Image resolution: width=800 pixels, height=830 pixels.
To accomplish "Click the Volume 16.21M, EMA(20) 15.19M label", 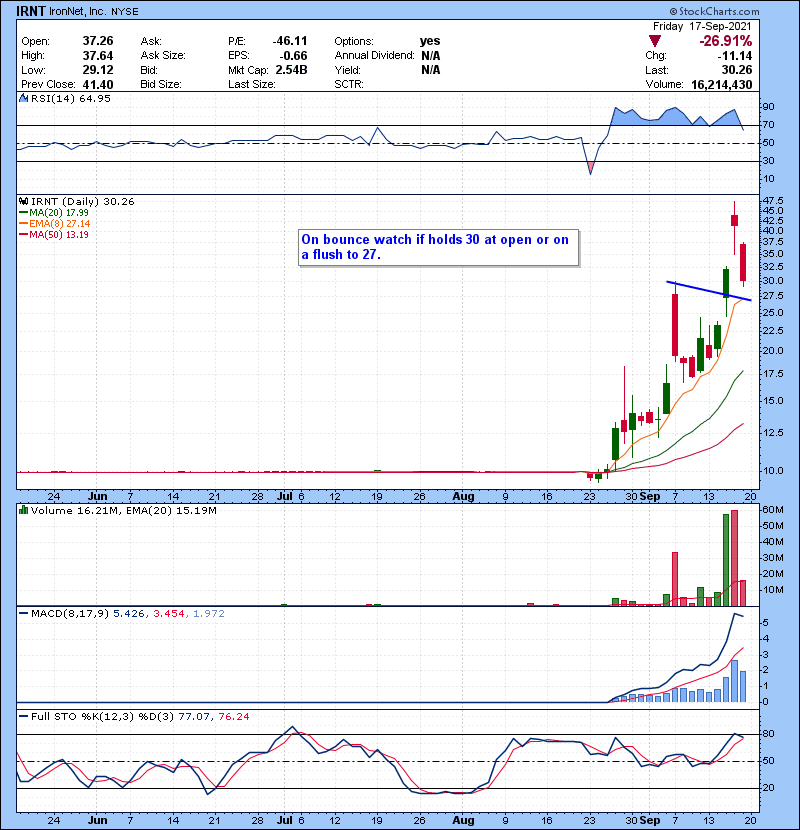I will [124, 510].
